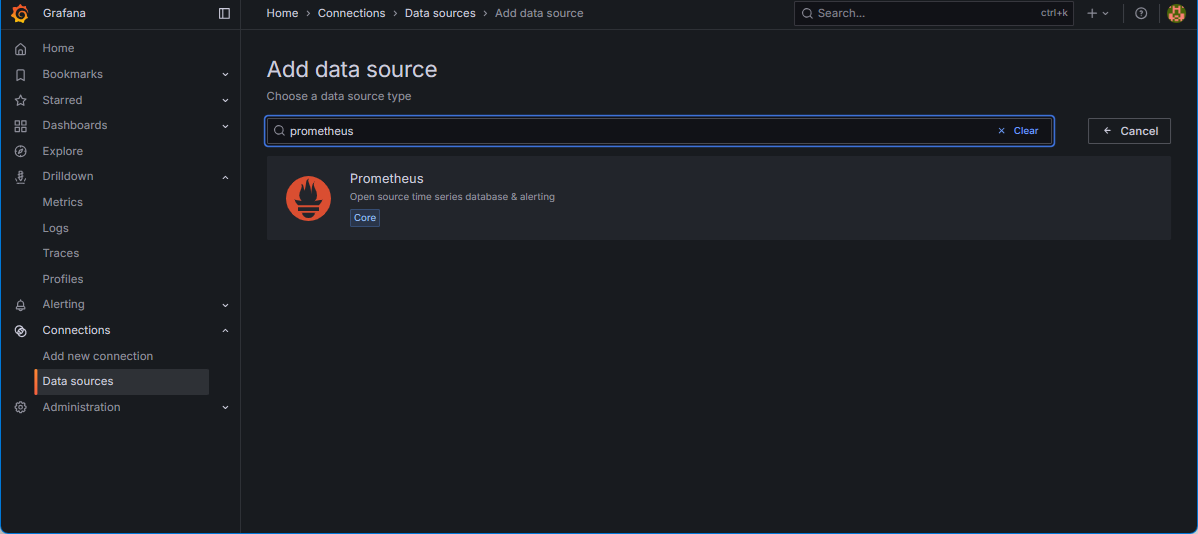Click the Administration gear icon
This screenshot has width=1198, height=534.
pyautogui.click(x=20, y=407)
